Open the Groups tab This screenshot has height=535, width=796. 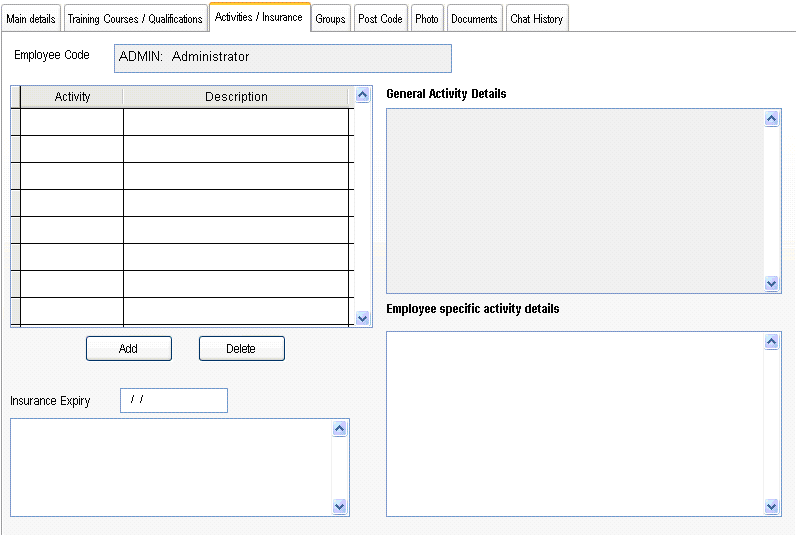click(x=330, y=19)
